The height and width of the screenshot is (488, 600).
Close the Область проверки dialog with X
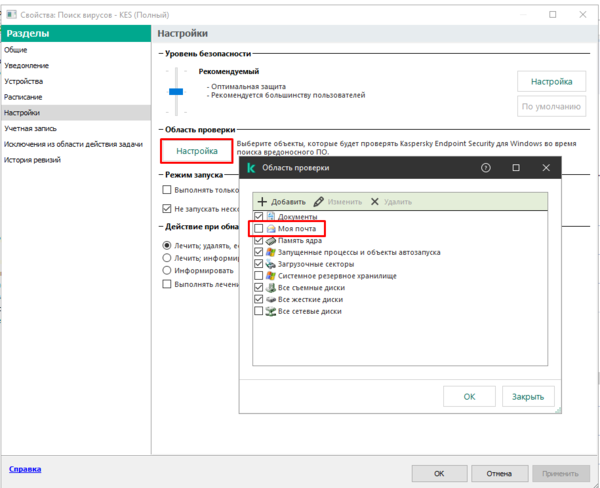(x=546, y=168)
